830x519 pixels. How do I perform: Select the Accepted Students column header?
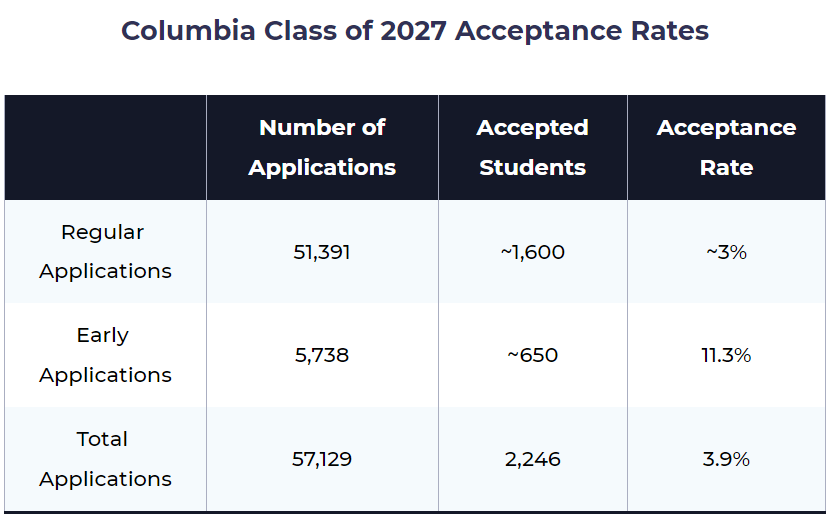point(532,148)
